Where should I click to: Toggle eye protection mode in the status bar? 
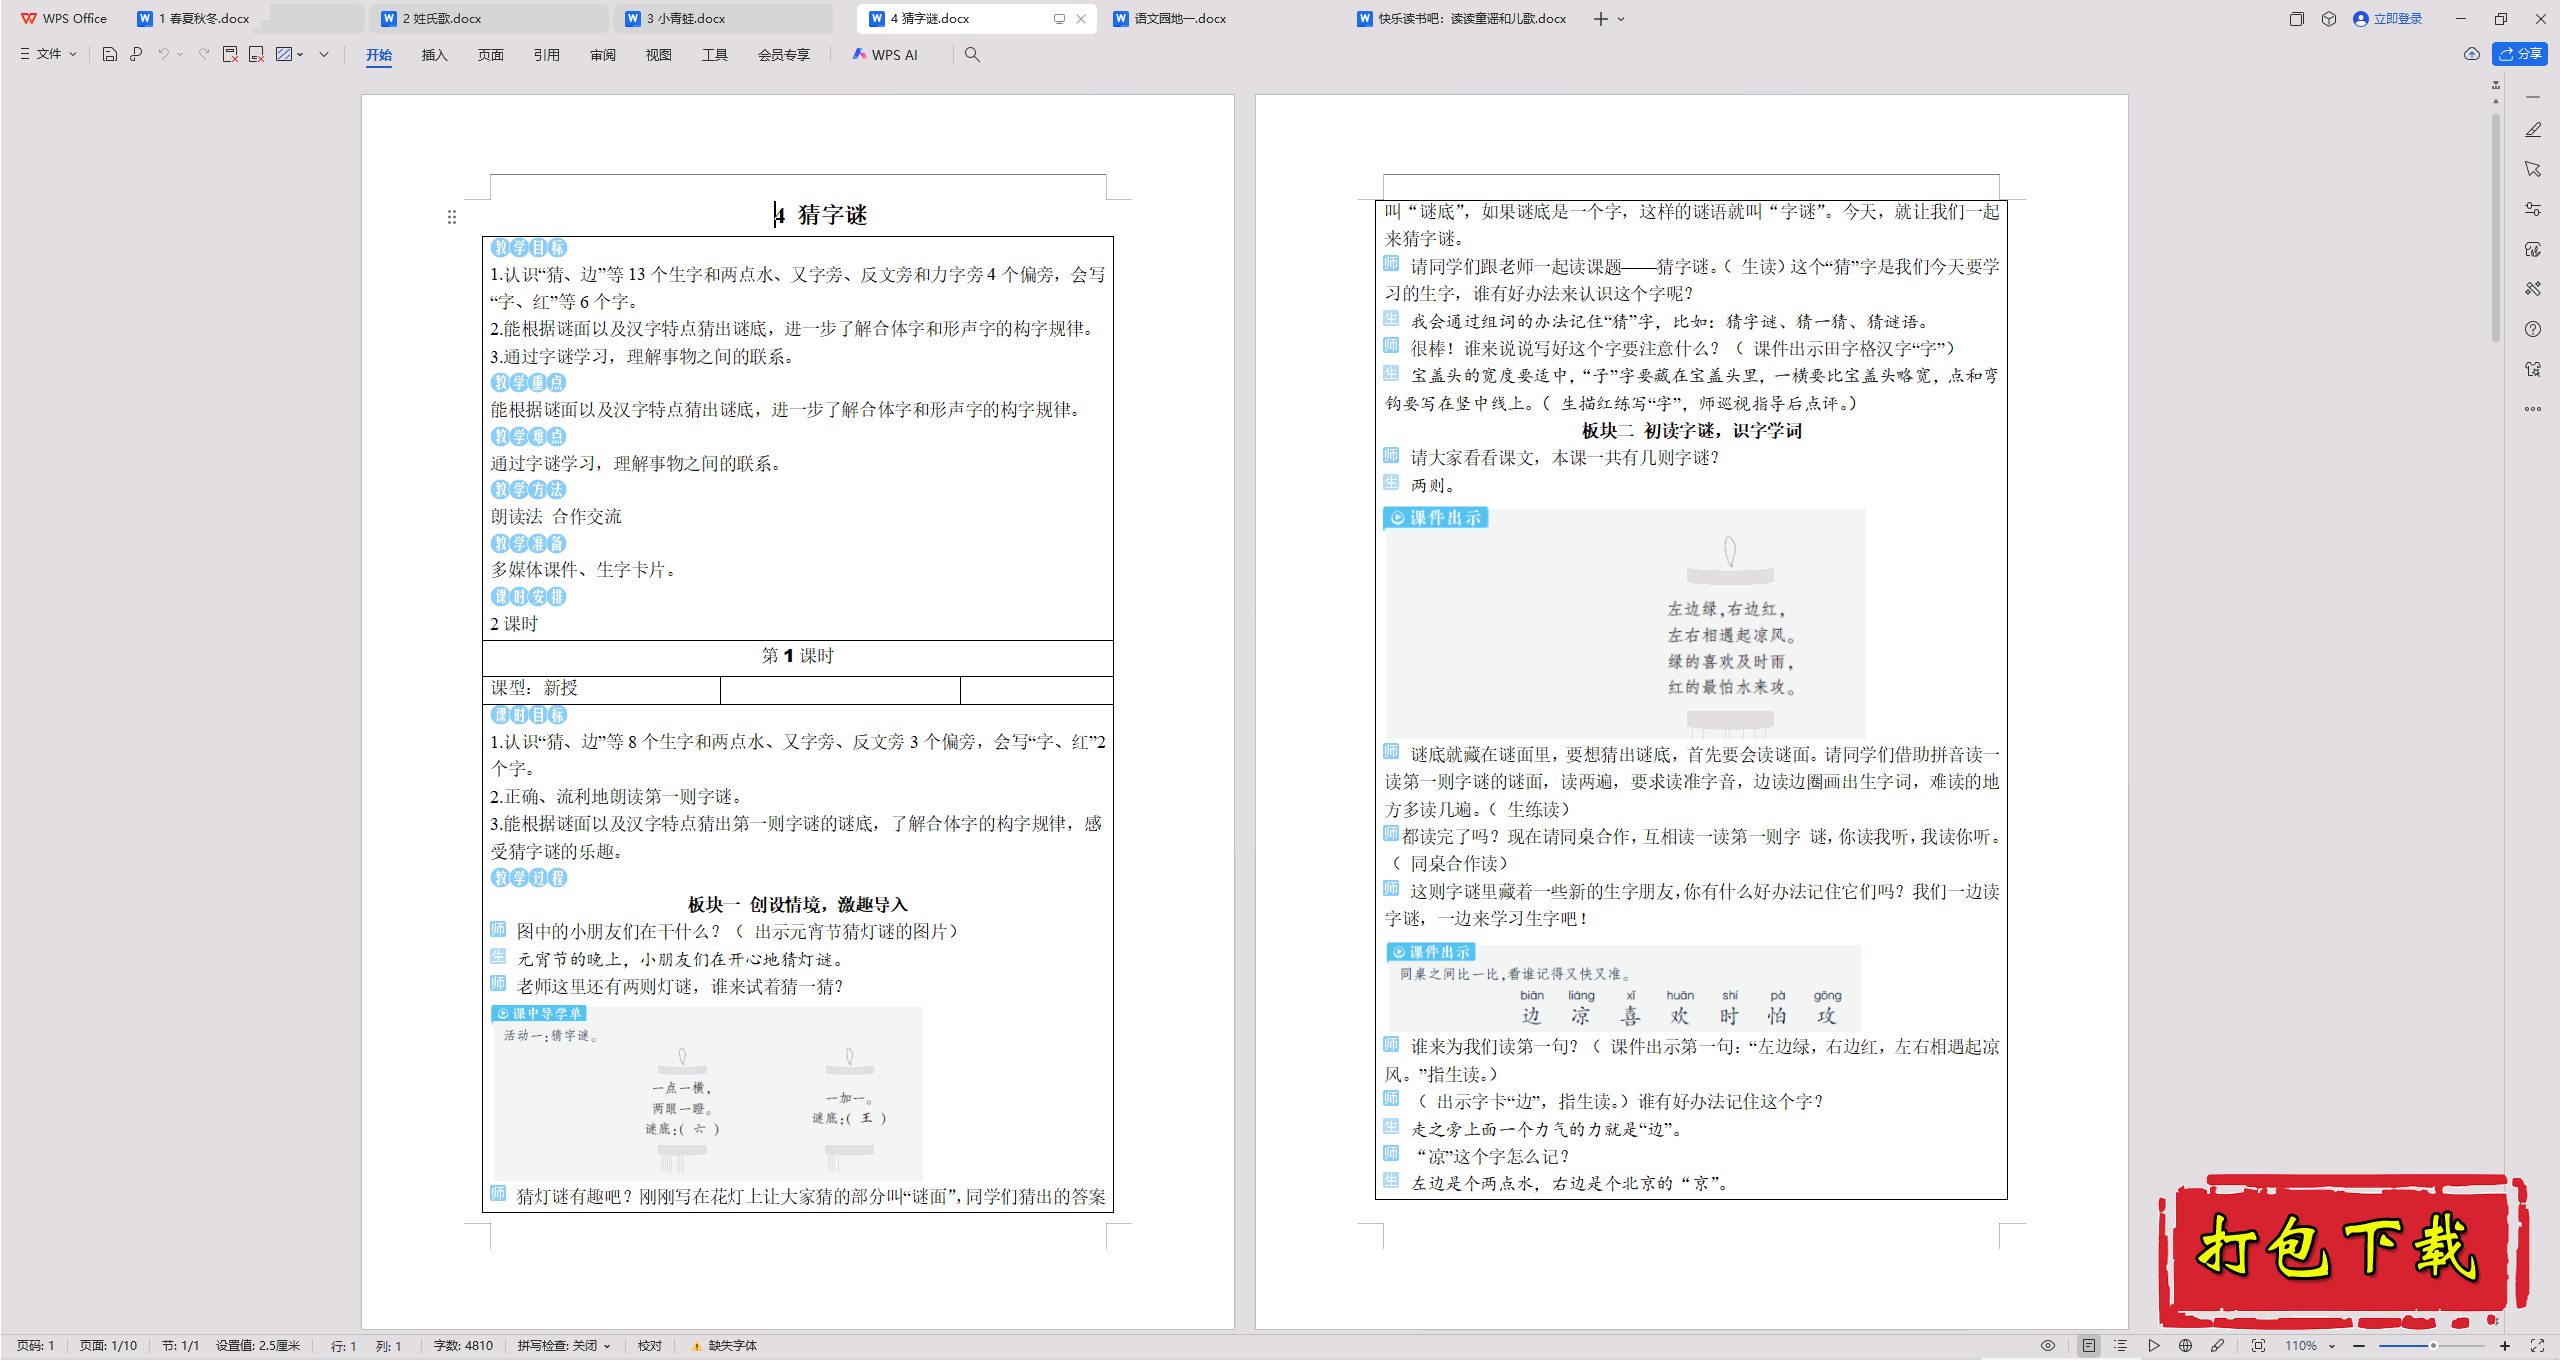(2048, 1346)
